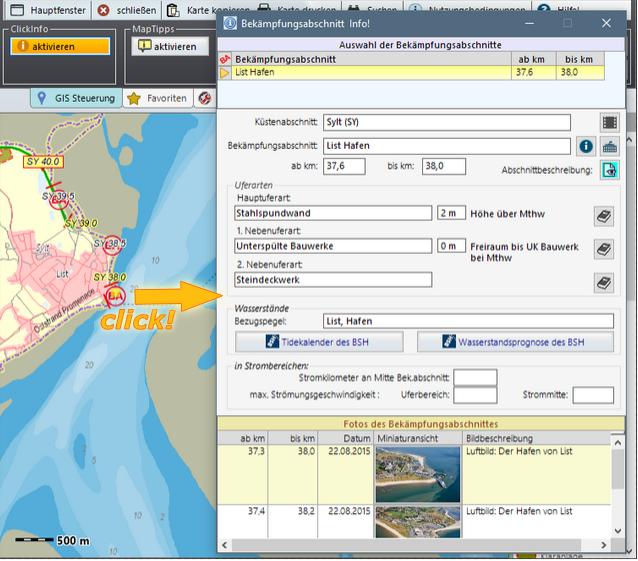Image resolution: width=638 pixels, height=561 pixels.
Task: Click horizontal scrollbar left arrow in photo table
Action: [225, 545]
